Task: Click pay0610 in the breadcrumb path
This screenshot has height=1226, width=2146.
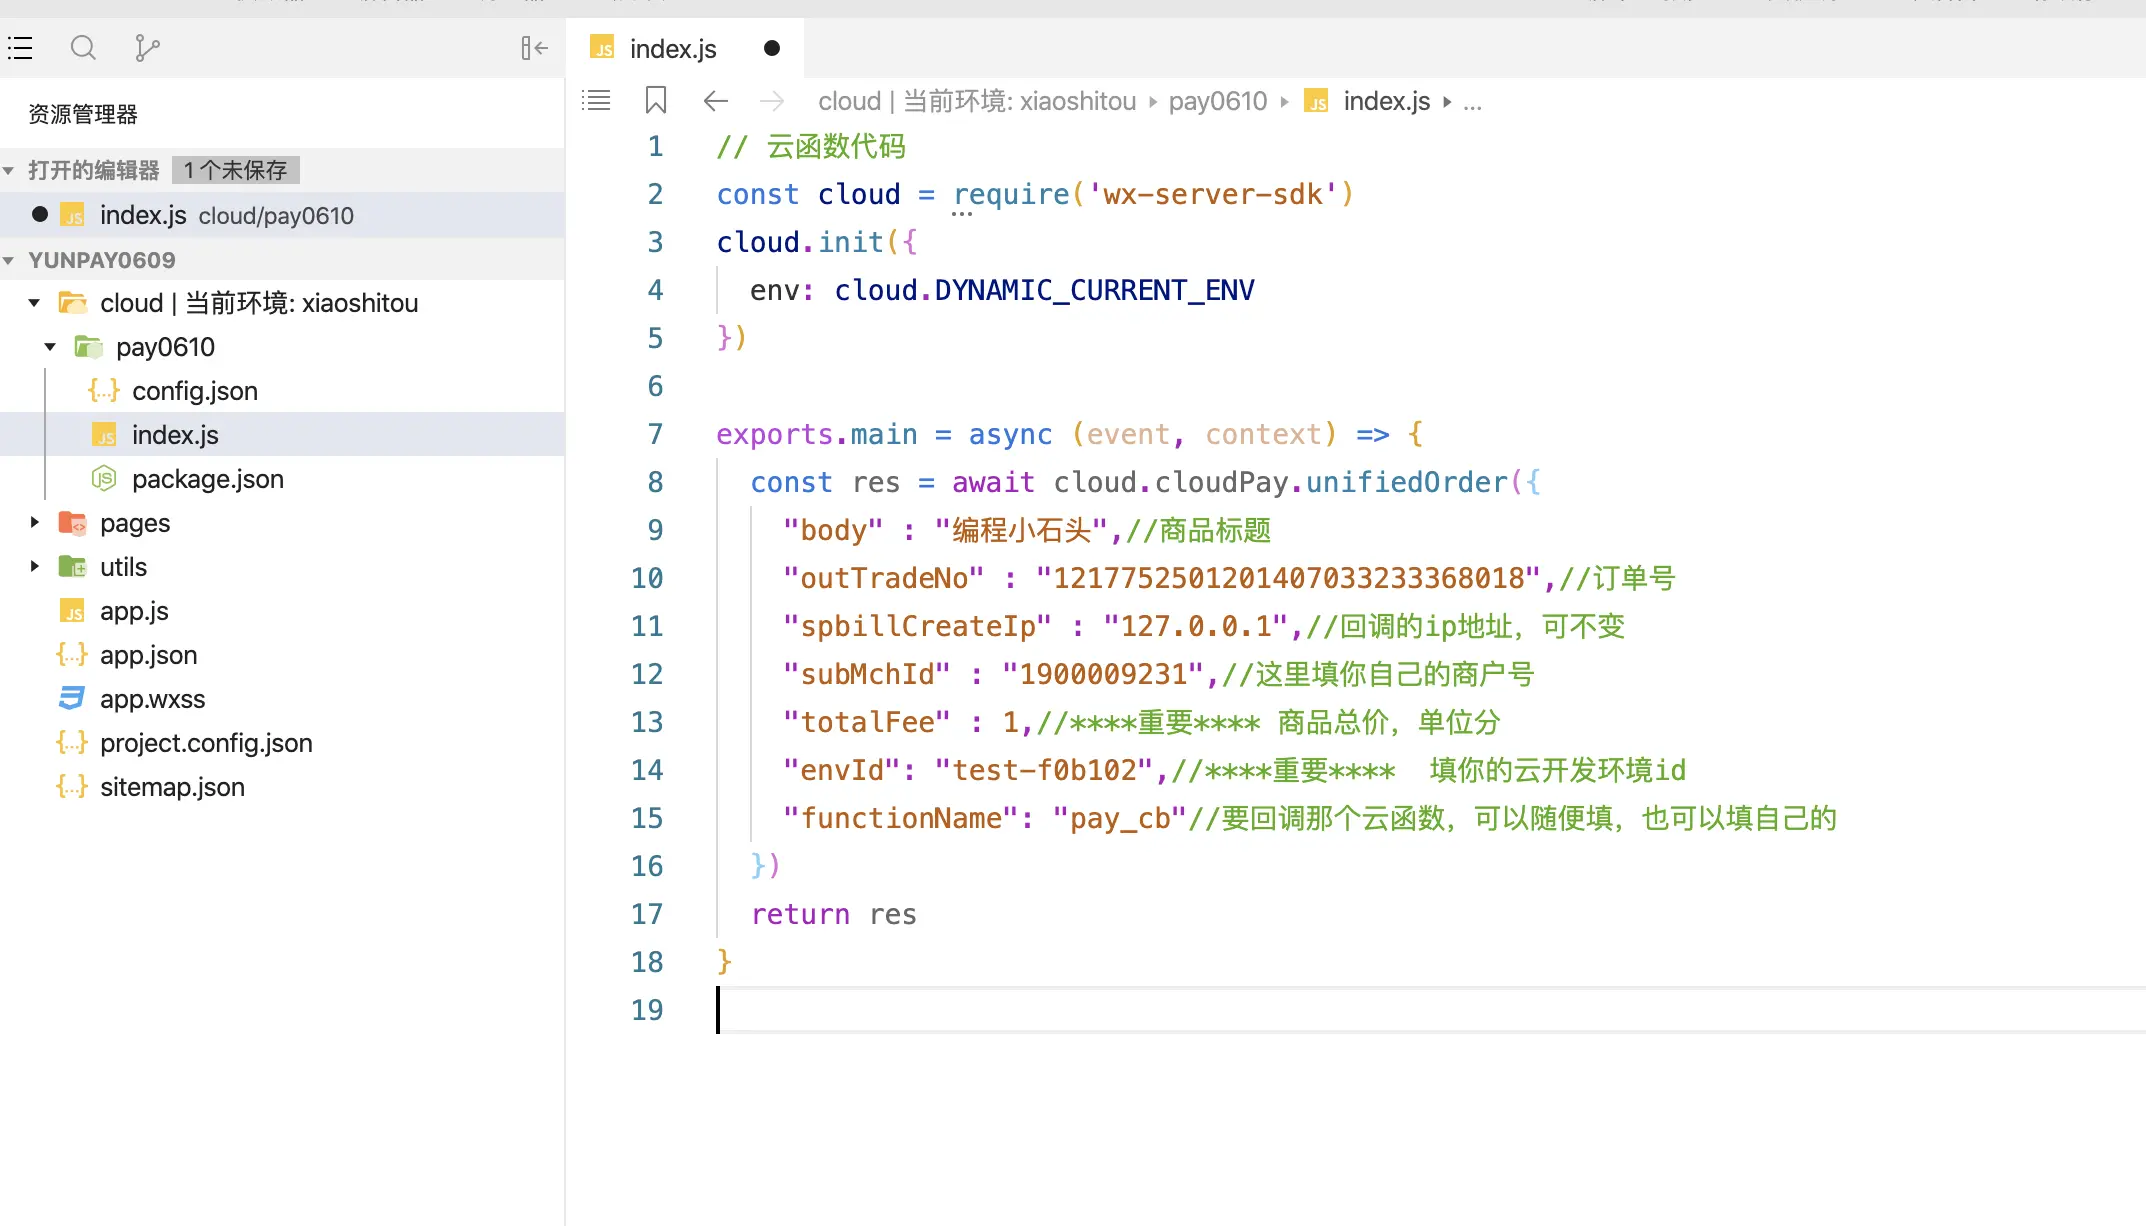Action: tap(1217, 101)
